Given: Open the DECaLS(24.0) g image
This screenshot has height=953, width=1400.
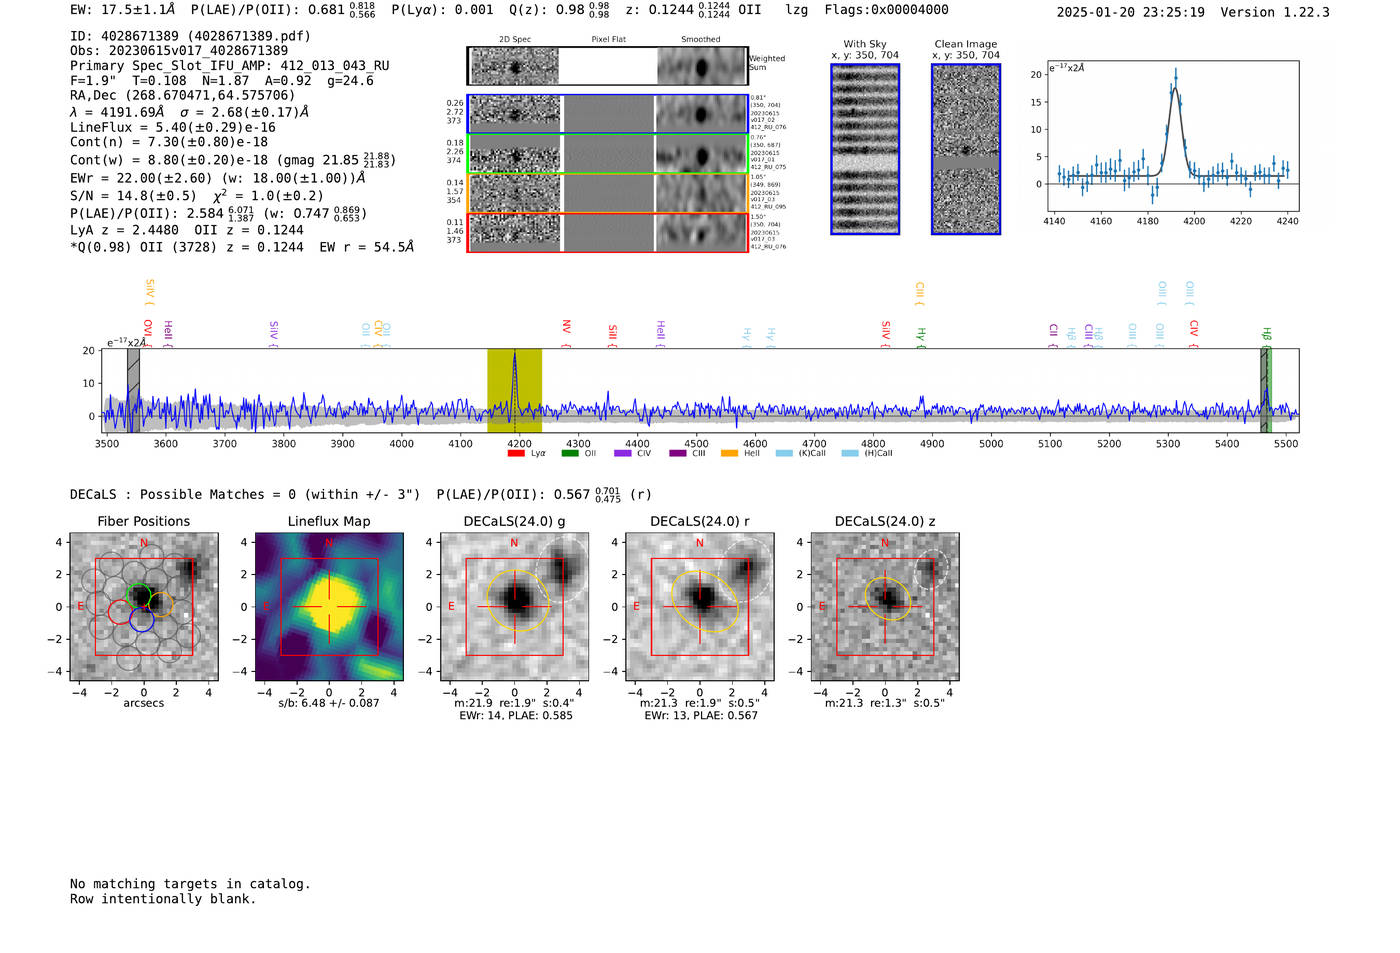Looking at the screenshot, I should point(515,607).
